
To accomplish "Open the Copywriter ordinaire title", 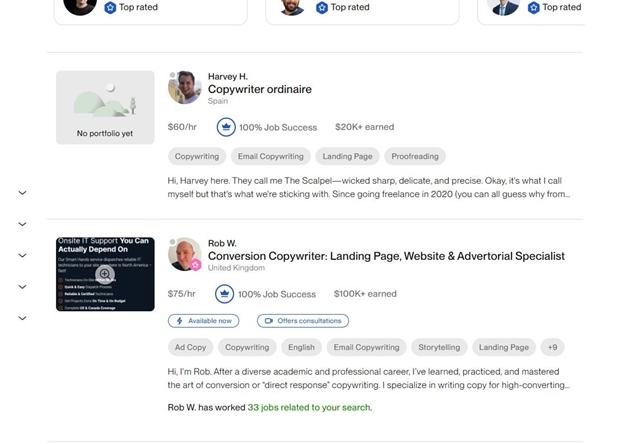I will (x=260, y=90).
